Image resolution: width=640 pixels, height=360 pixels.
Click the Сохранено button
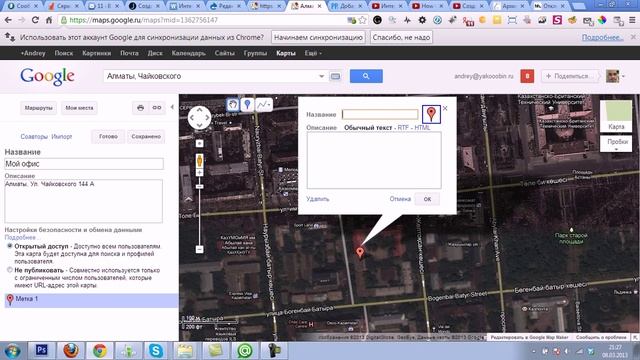pos(146,136)
